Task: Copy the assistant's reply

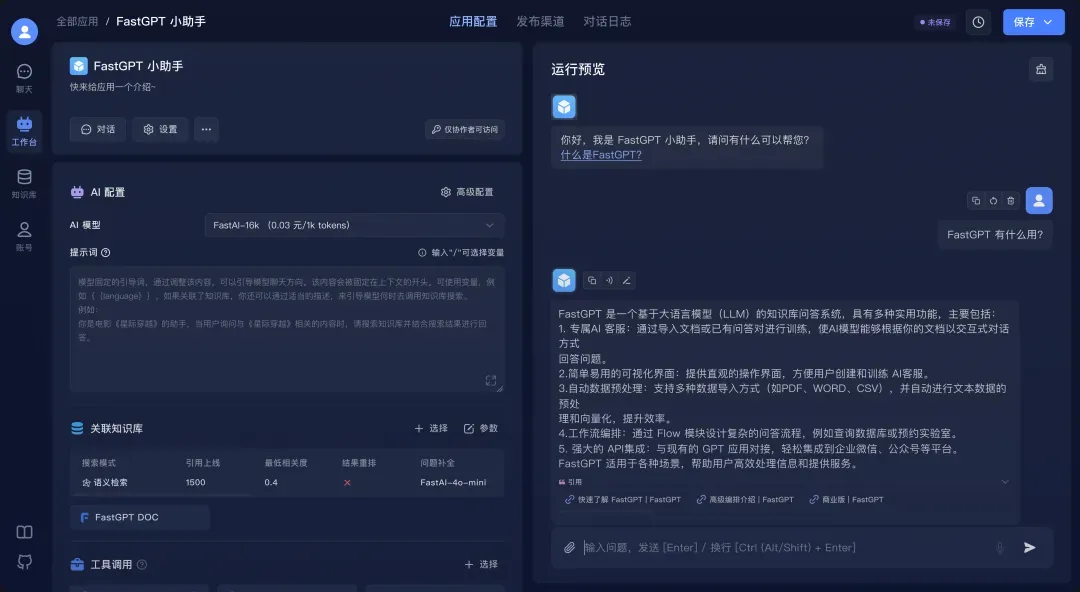Action: [x=592, y=280]
